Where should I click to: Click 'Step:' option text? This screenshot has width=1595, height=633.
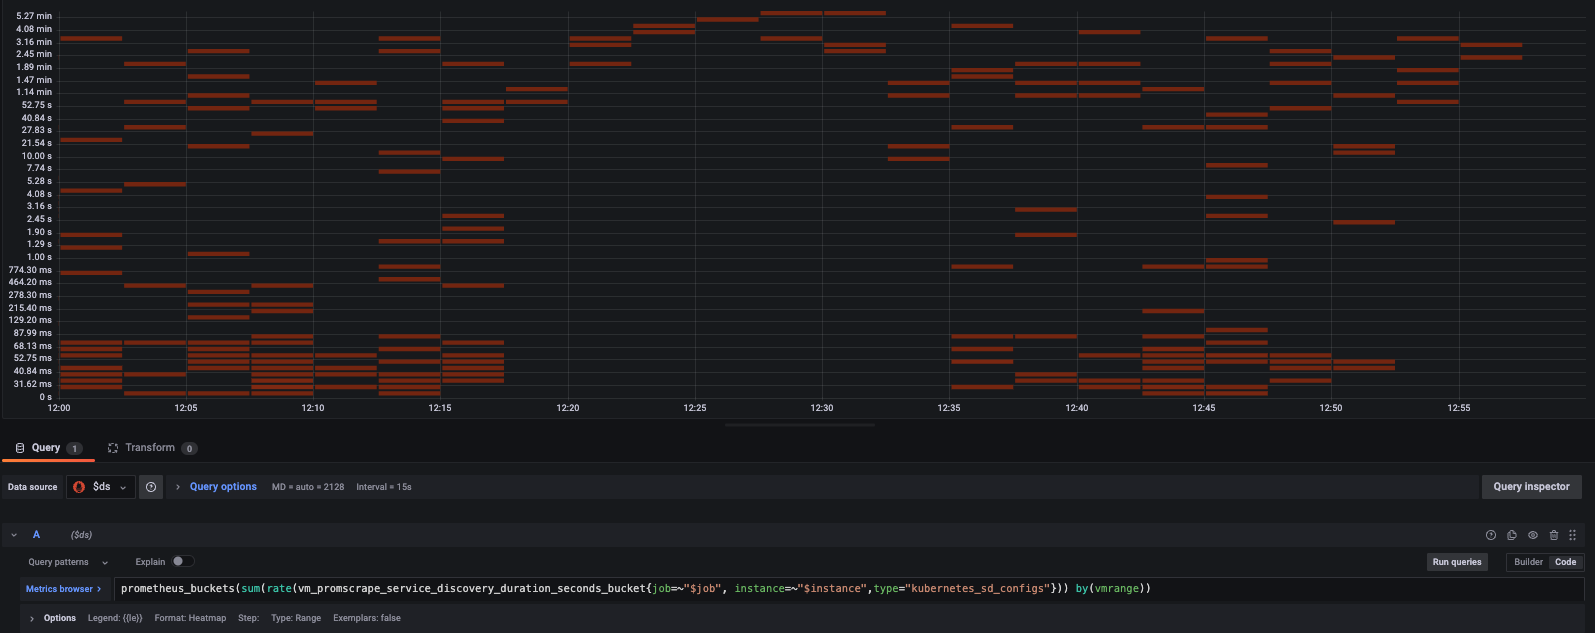248,618
